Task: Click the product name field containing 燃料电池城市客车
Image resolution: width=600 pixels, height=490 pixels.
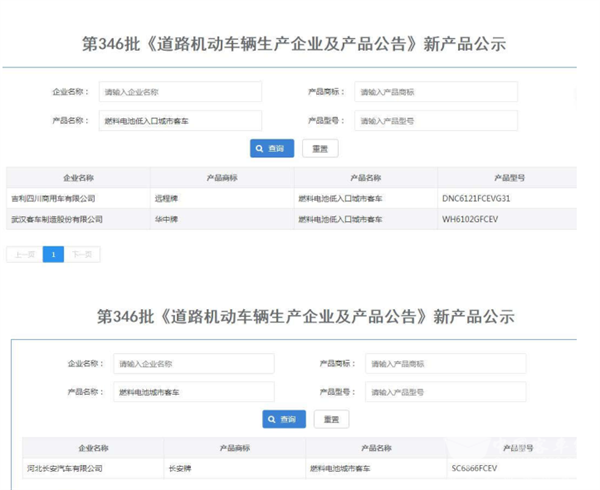Action: (x=192, y=392)
